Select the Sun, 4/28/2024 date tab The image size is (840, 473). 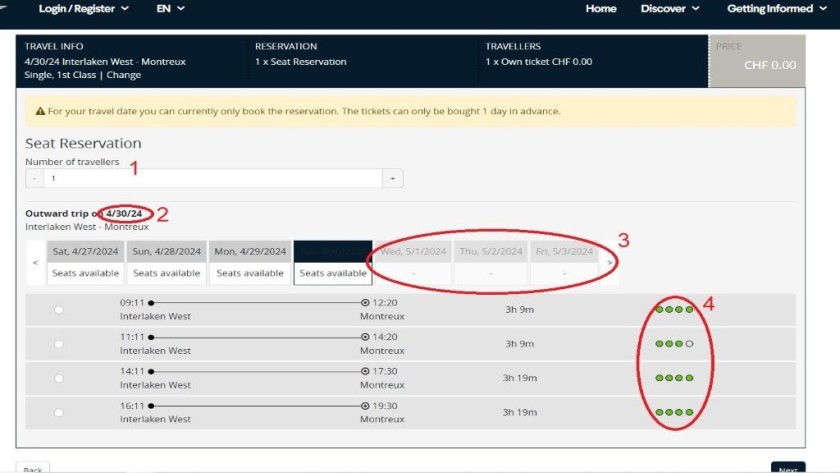click(167, 262)
